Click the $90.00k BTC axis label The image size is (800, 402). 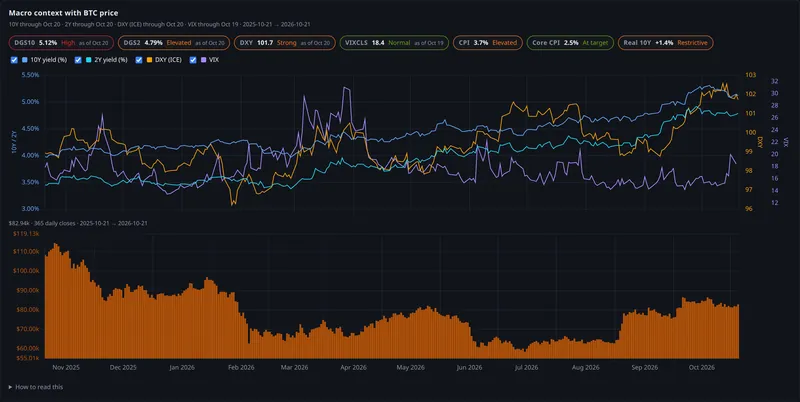coord(28,290)
